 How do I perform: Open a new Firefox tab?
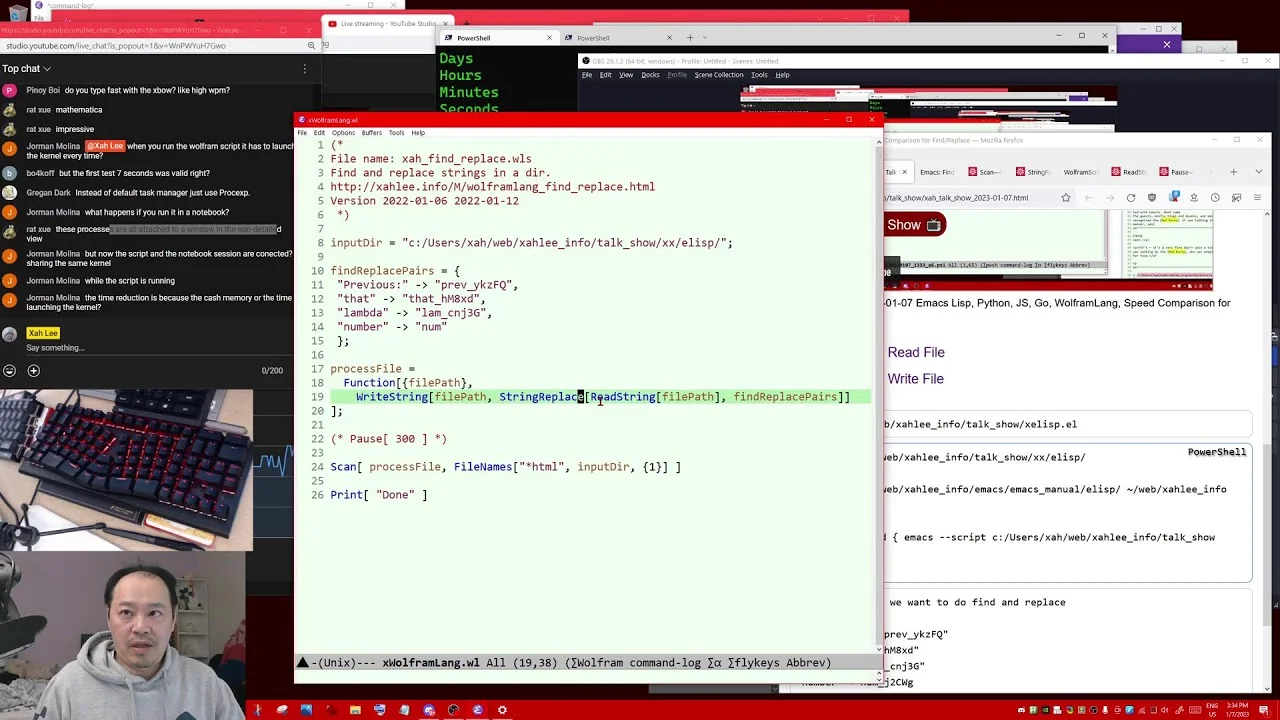coord(1233,172)
